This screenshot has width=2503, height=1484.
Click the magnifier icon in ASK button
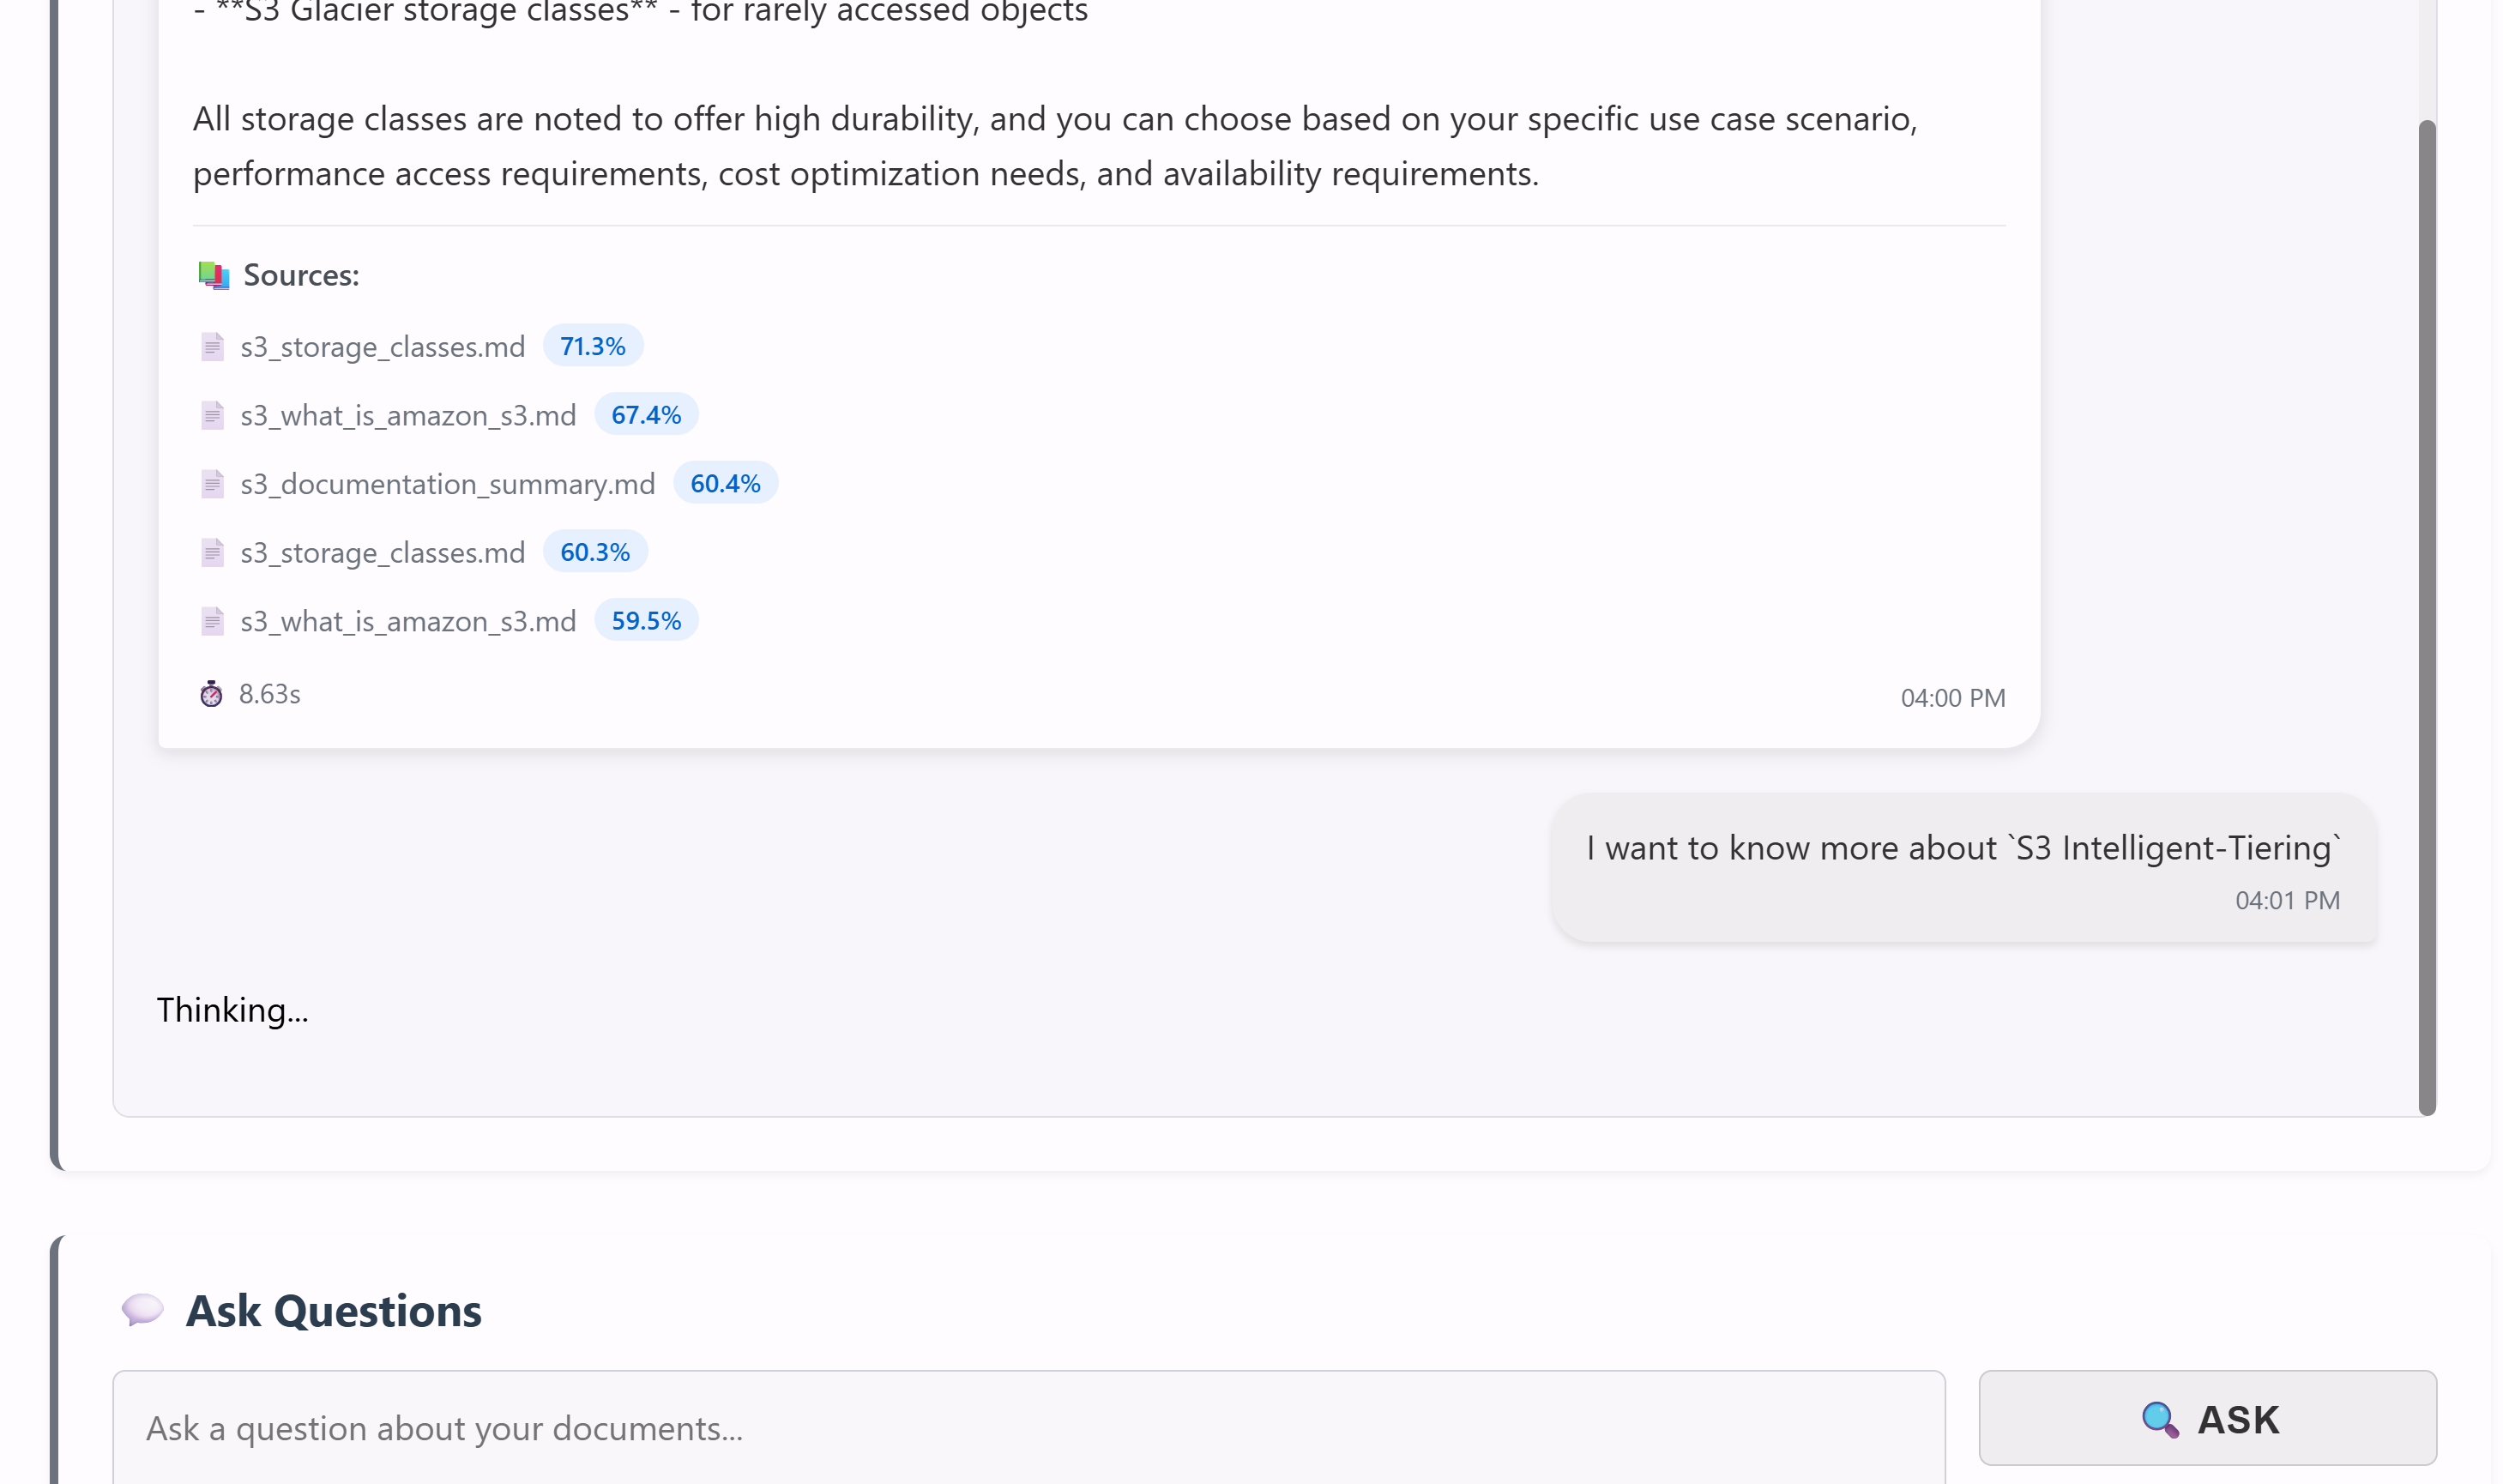pos(2159,1419)
